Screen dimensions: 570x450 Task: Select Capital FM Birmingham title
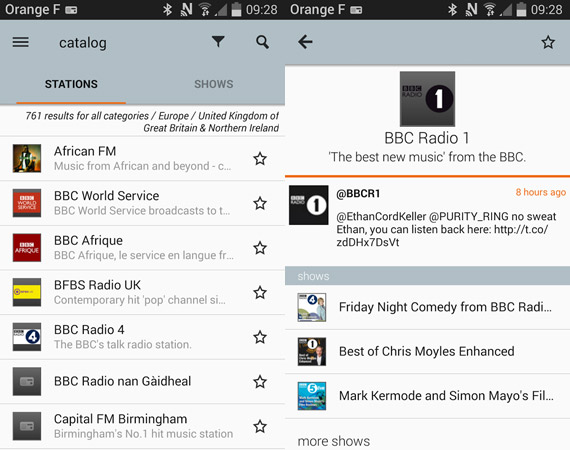tap(121, 419)
